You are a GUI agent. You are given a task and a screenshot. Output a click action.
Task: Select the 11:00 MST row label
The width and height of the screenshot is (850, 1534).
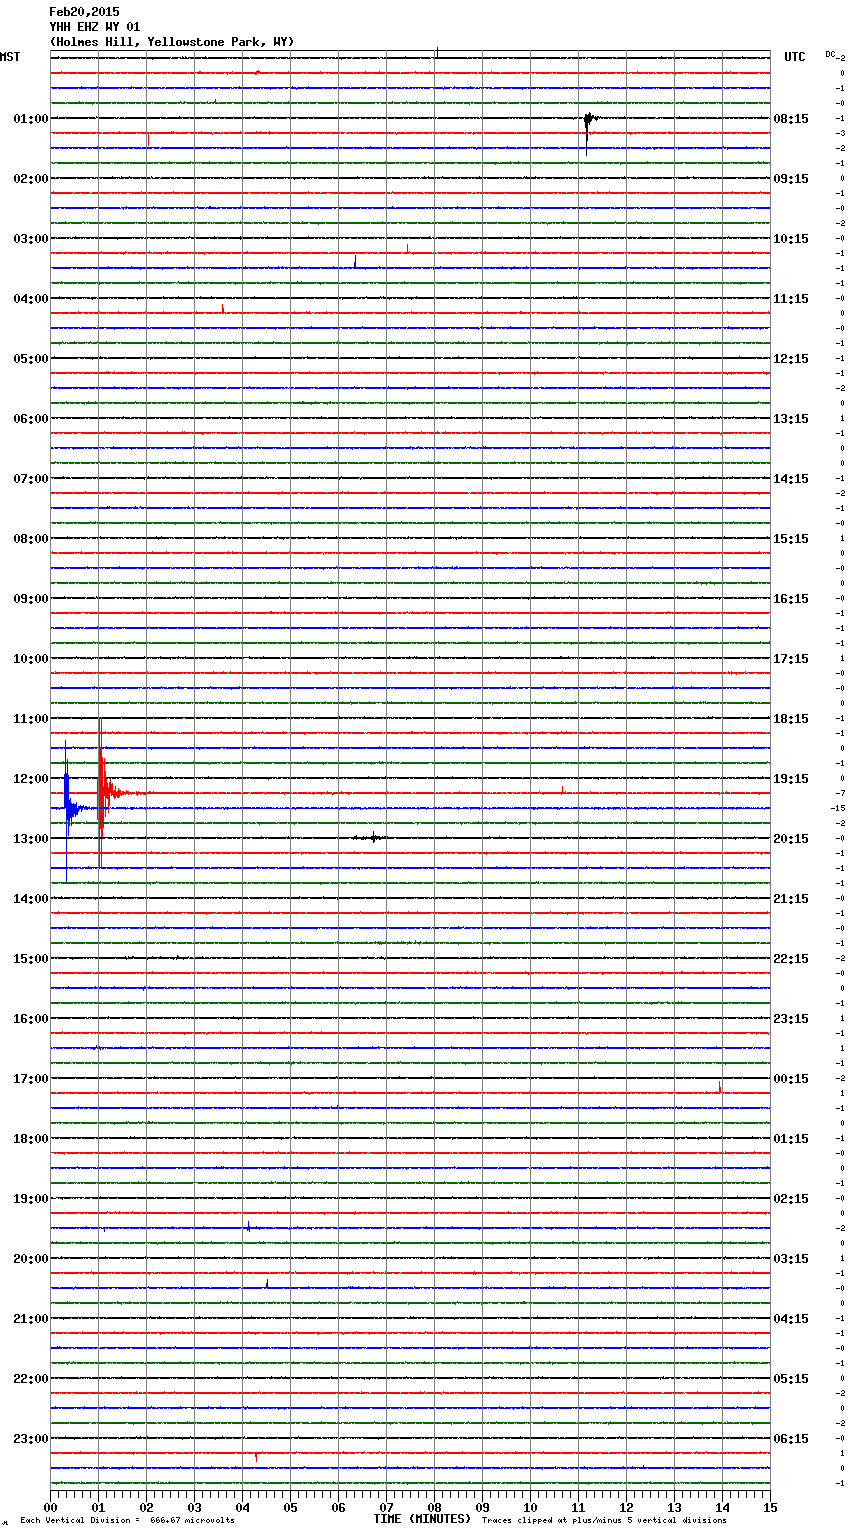[x=31, y=719]
